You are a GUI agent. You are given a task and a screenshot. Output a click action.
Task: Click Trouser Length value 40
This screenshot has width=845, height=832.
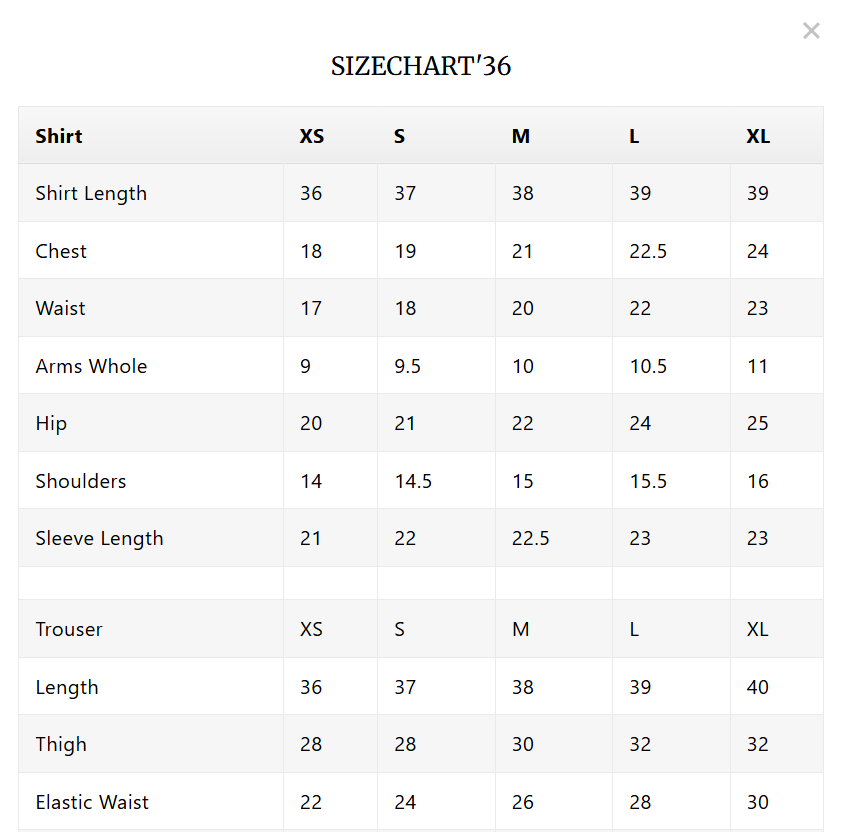point(758,687)
